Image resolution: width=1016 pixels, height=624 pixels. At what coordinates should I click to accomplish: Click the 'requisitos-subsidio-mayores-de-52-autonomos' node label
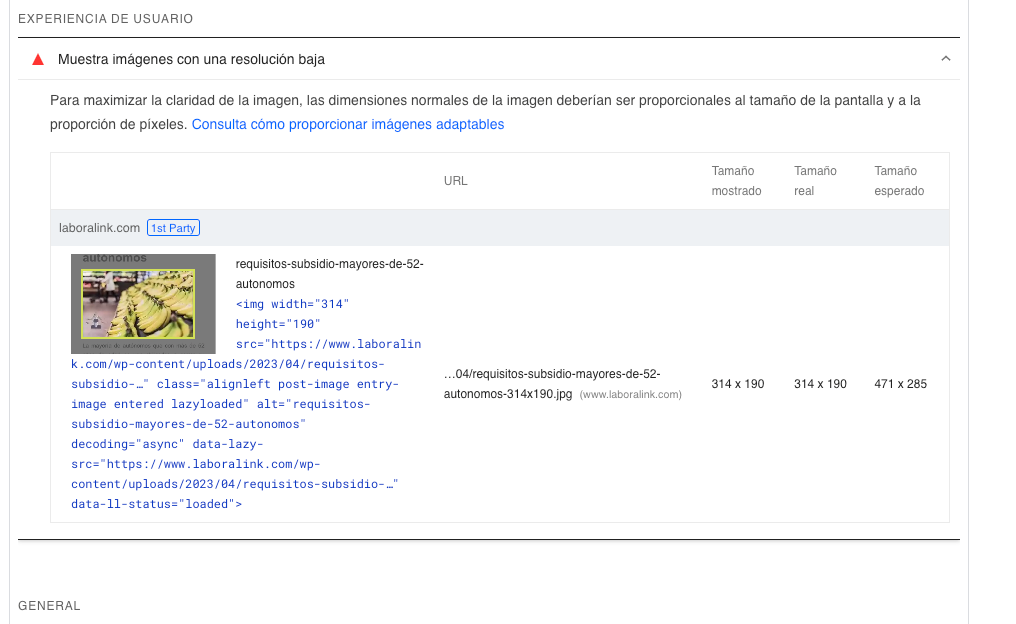[x=329, y=274]
